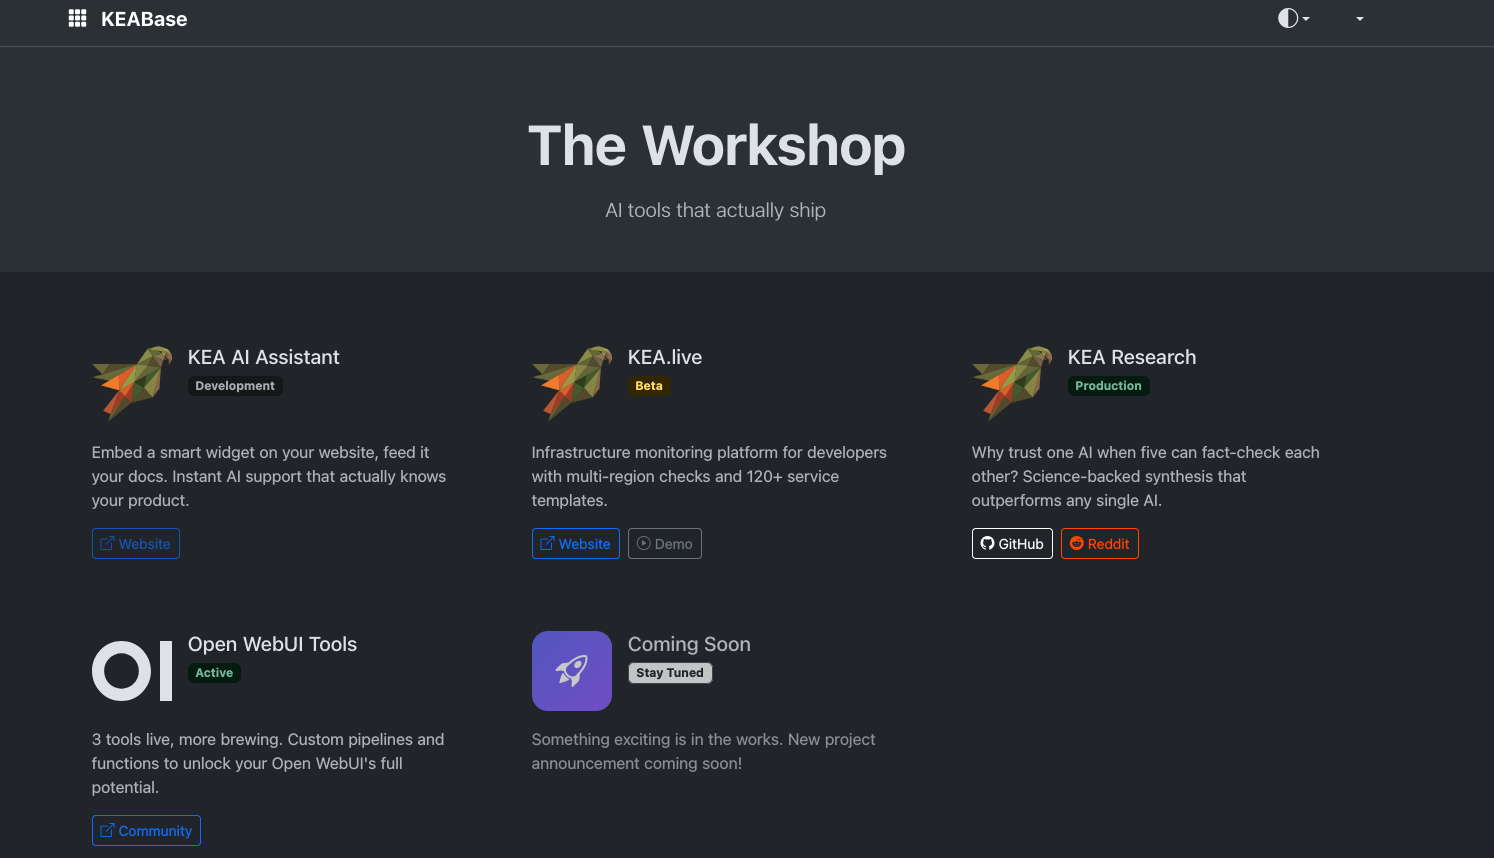Select the KEA Research card title
1494x858 pixels.
(x=1132, y=357)
